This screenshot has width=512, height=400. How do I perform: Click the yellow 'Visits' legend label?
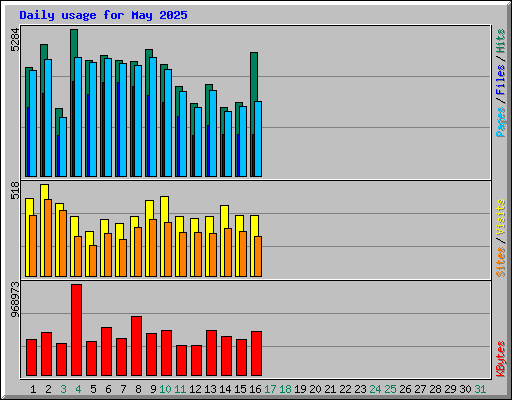[500, 217]
